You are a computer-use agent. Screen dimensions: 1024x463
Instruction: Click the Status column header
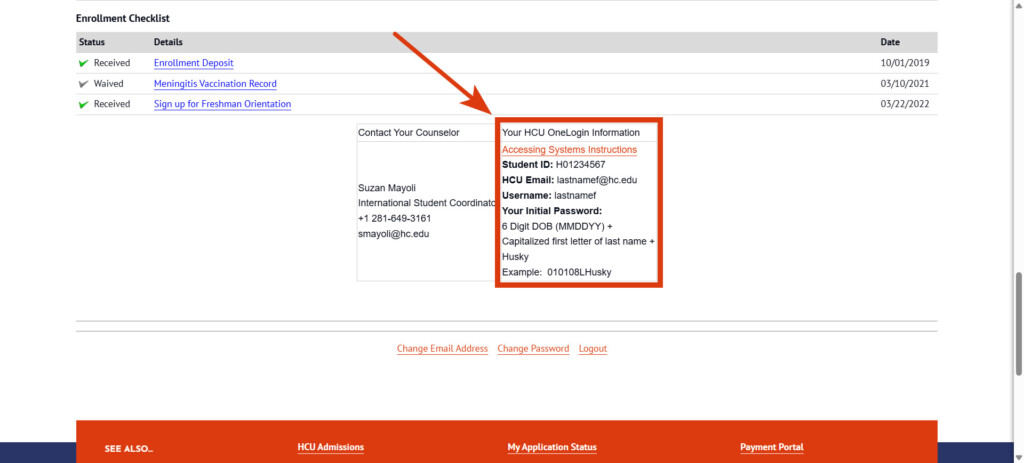click(x=91, y=42)
